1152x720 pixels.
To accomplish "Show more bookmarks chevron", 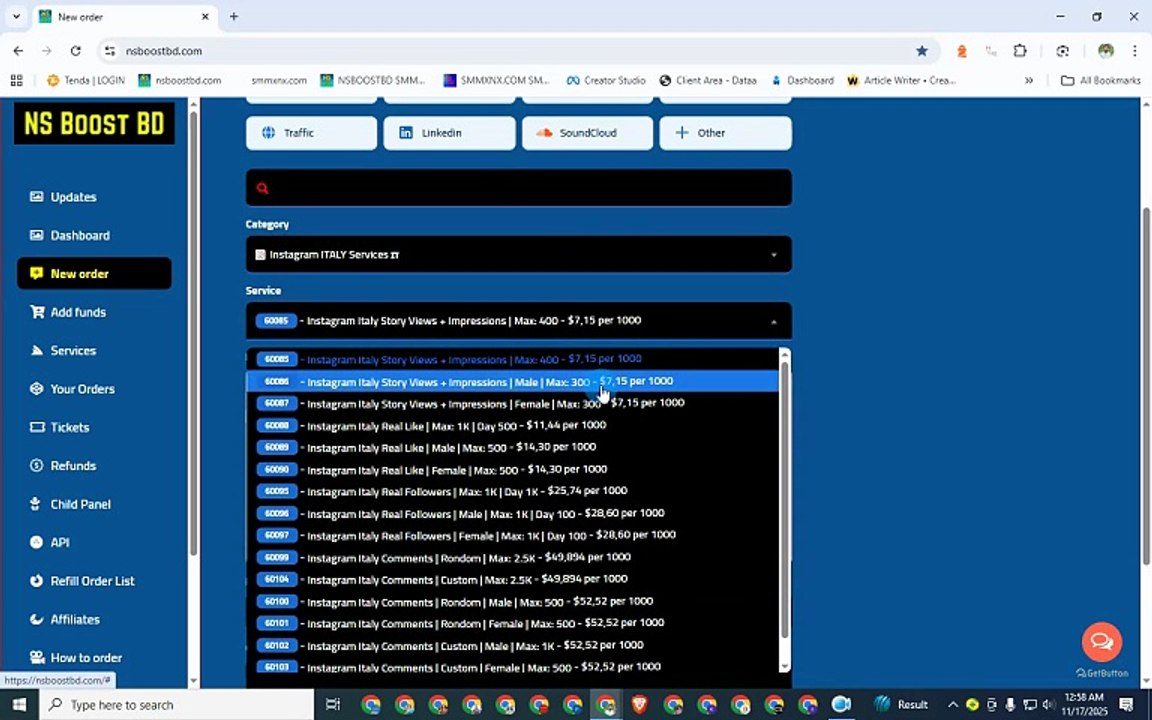I will (1029, 80).
